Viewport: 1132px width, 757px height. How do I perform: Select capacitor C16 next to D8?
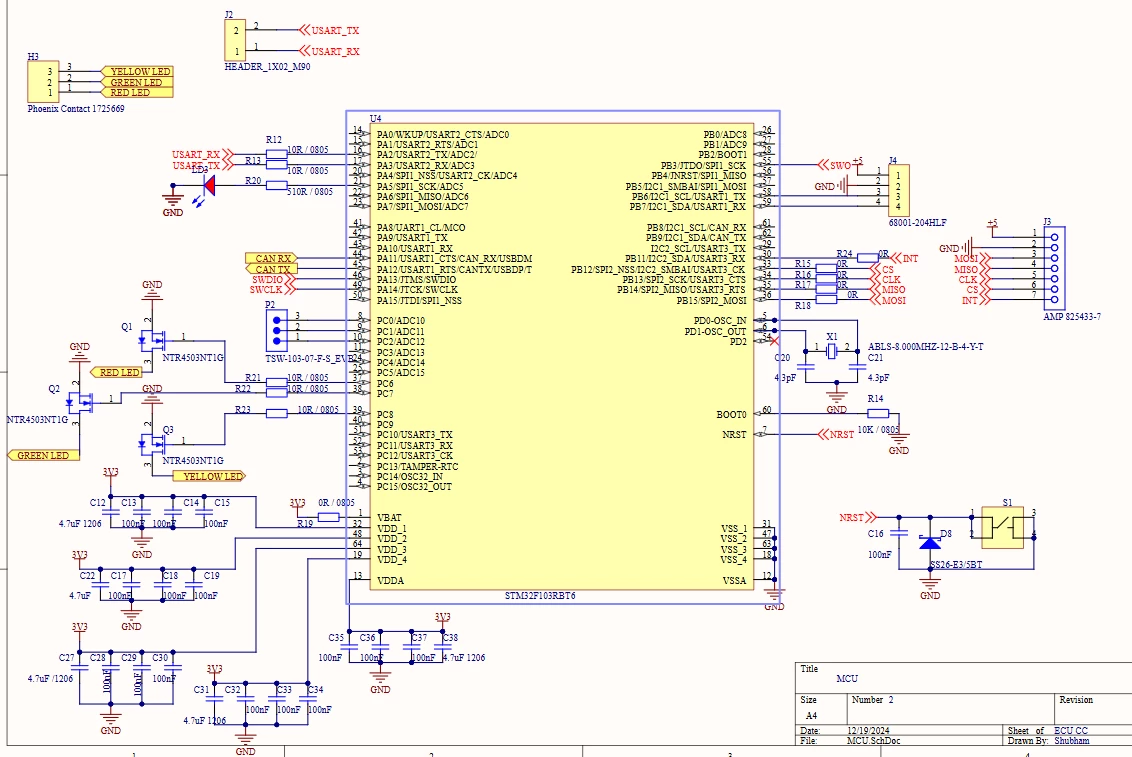(899, 533)
